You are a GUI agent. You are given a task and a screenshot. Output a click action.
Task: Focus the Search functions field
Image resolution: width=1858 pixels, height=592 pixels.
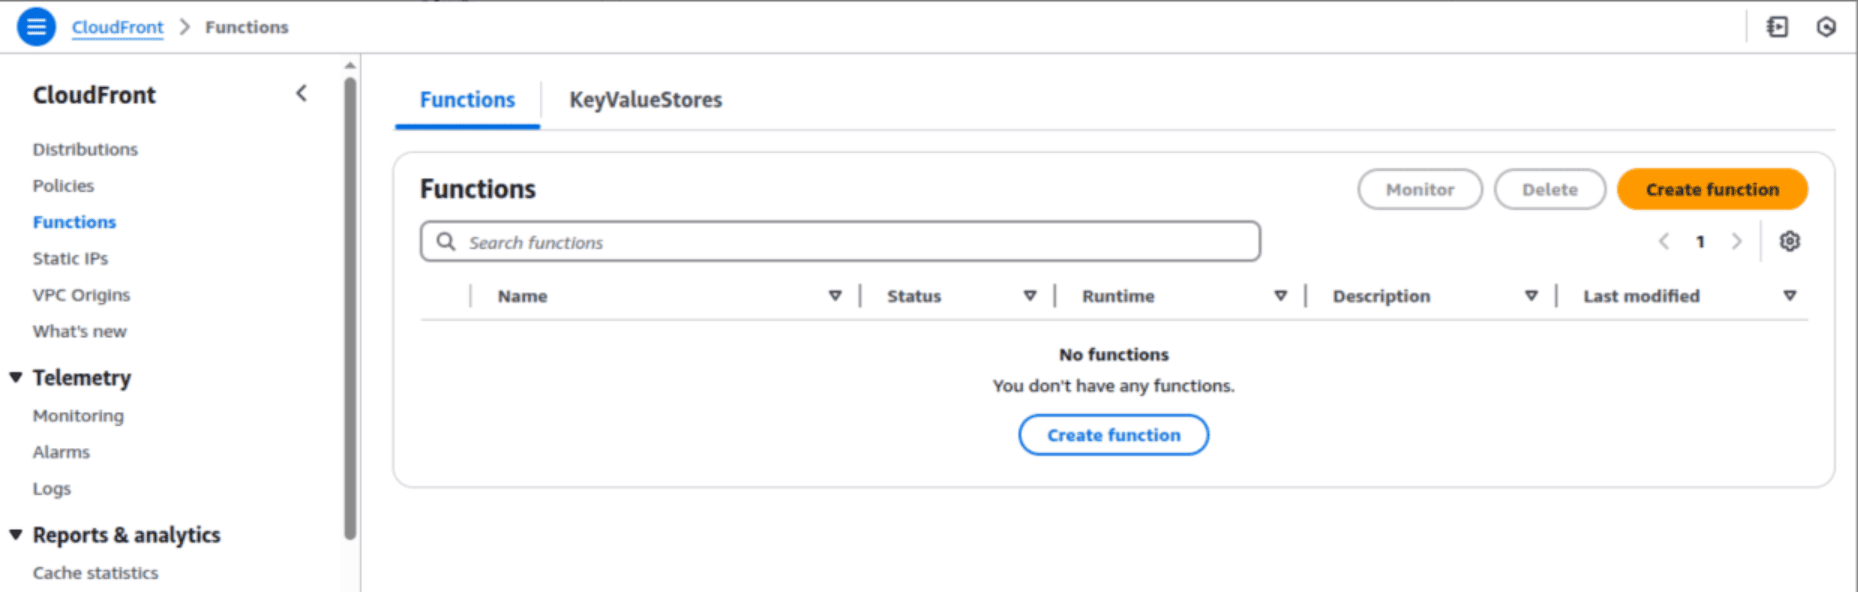[850, 242]
